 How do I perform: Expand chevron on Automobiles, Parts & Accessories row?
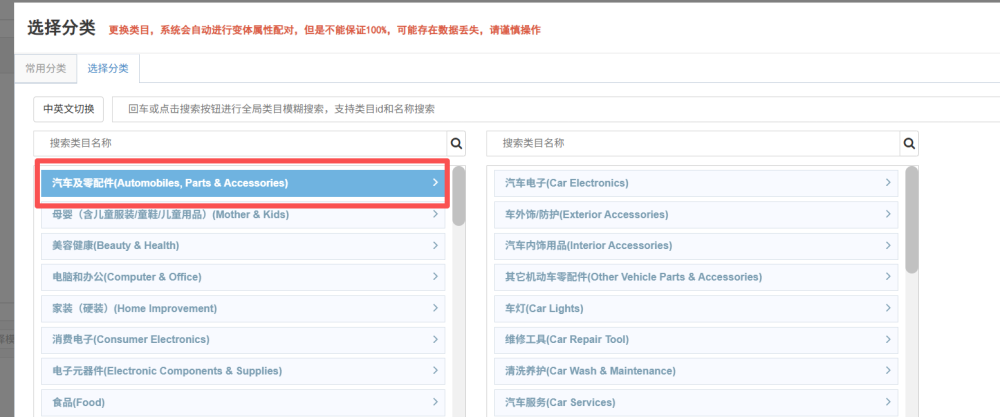coord(435,182)
